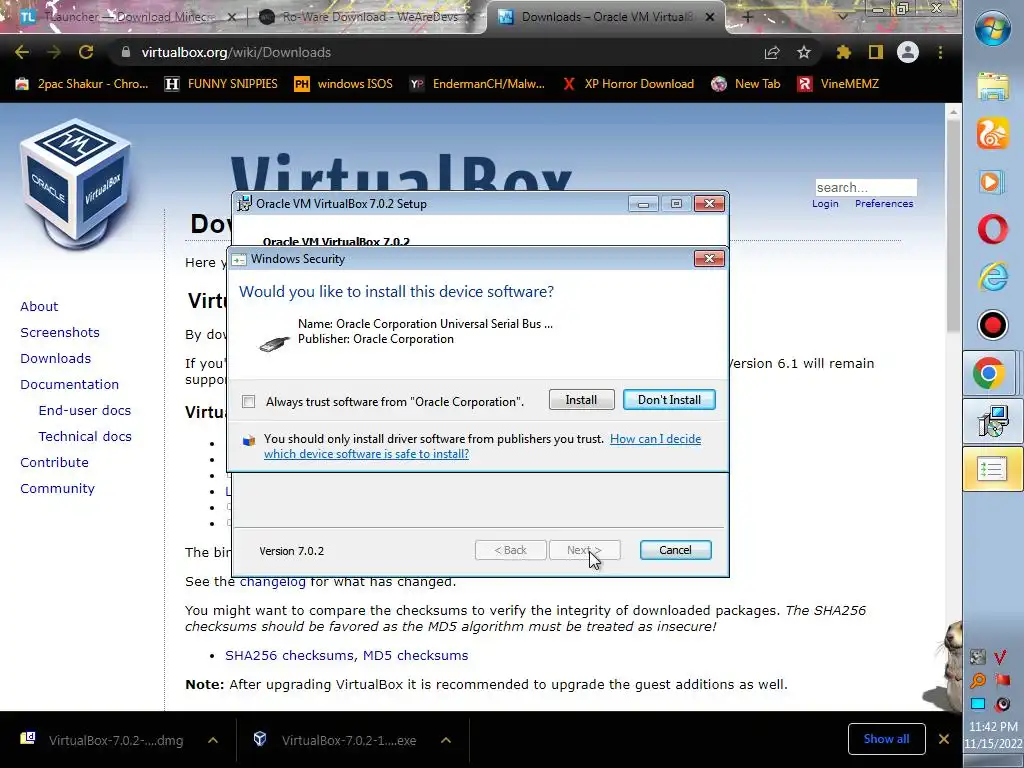Close the Windows Security dialog

709,259
